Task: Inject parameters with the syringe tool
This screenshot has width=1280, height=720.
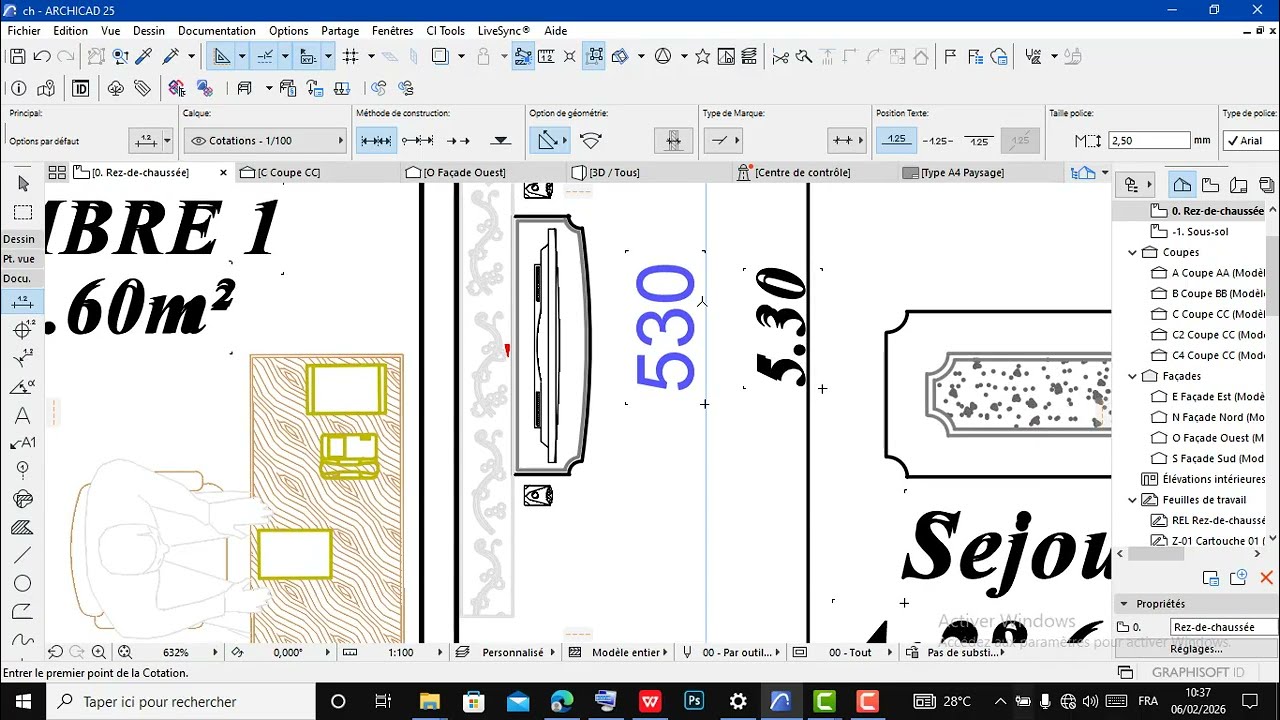Action: point(170,56)
